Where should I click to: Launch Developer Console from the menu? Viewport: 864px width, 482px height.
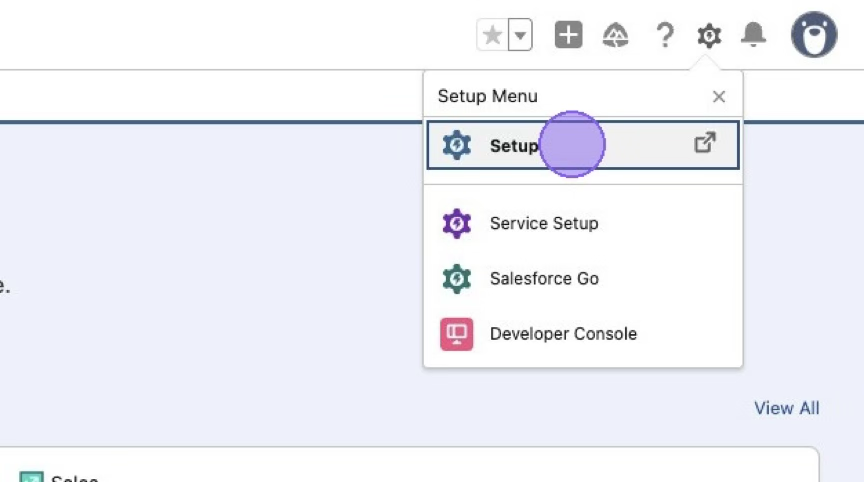tap(563, 334)
